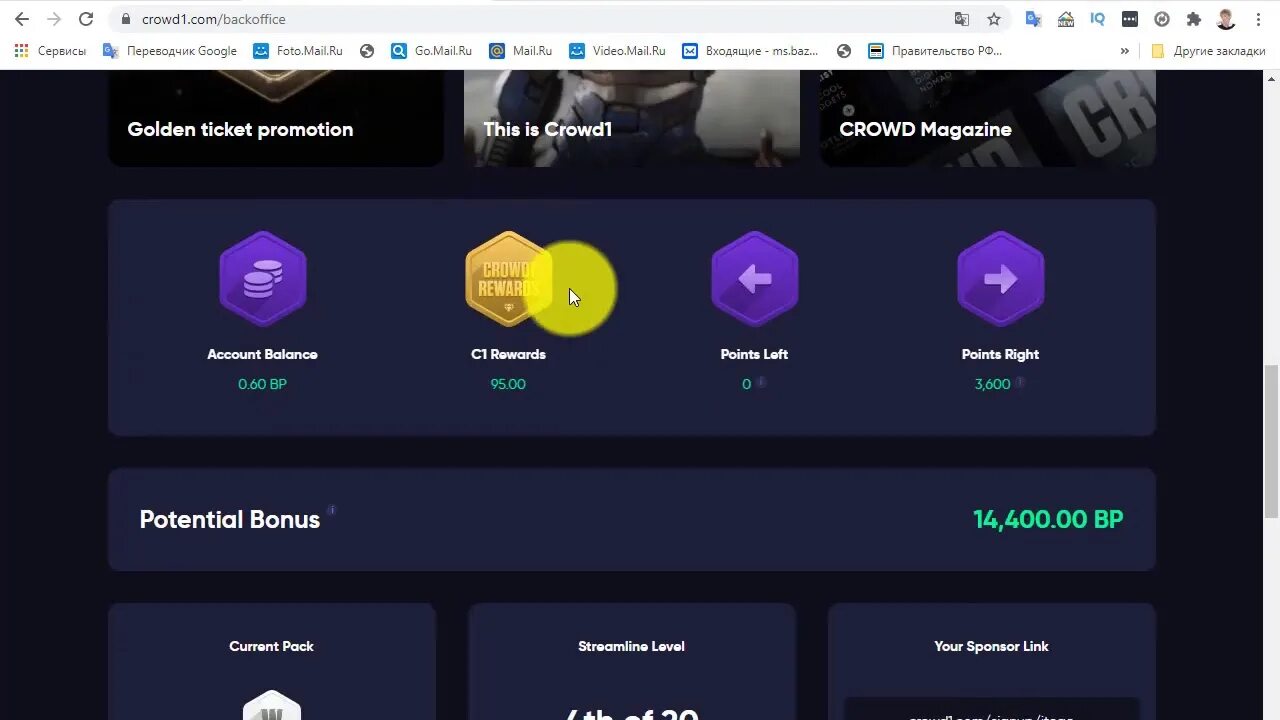Image resolution: width=1280 pixels, height=720 pixels.
Task: Open Переводчик Google bookmark
Action: (170, 51)
